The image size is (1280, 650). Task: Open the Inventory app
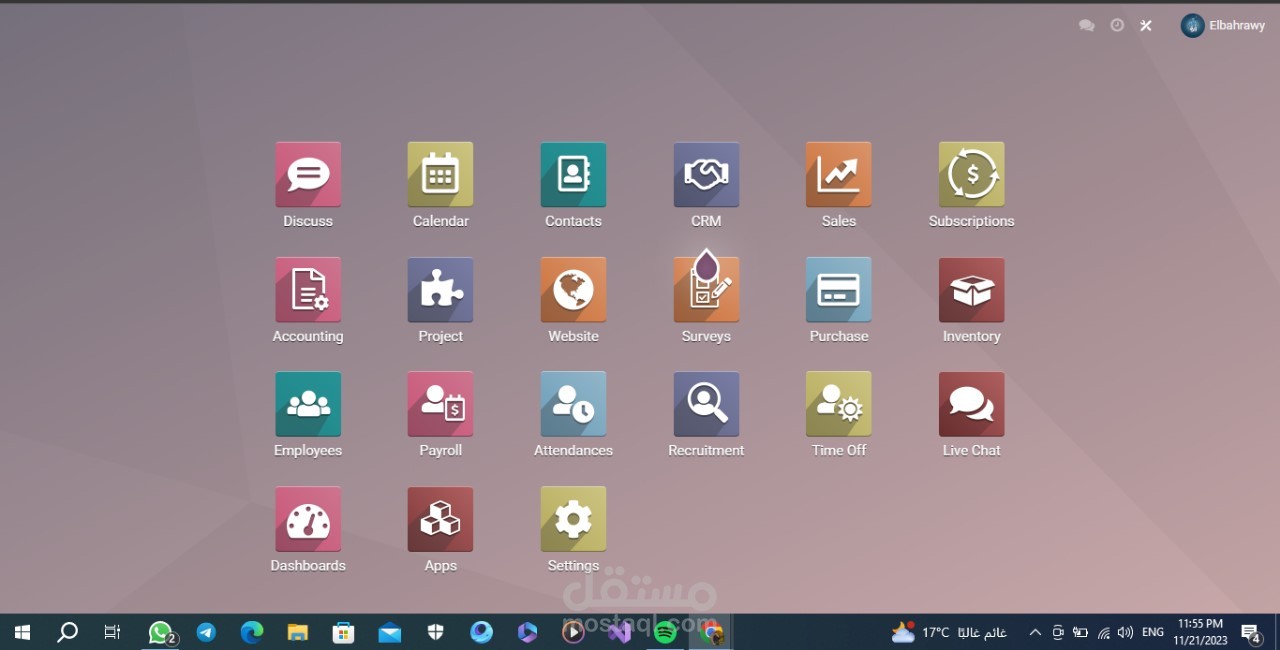click(x=971, y=290)
